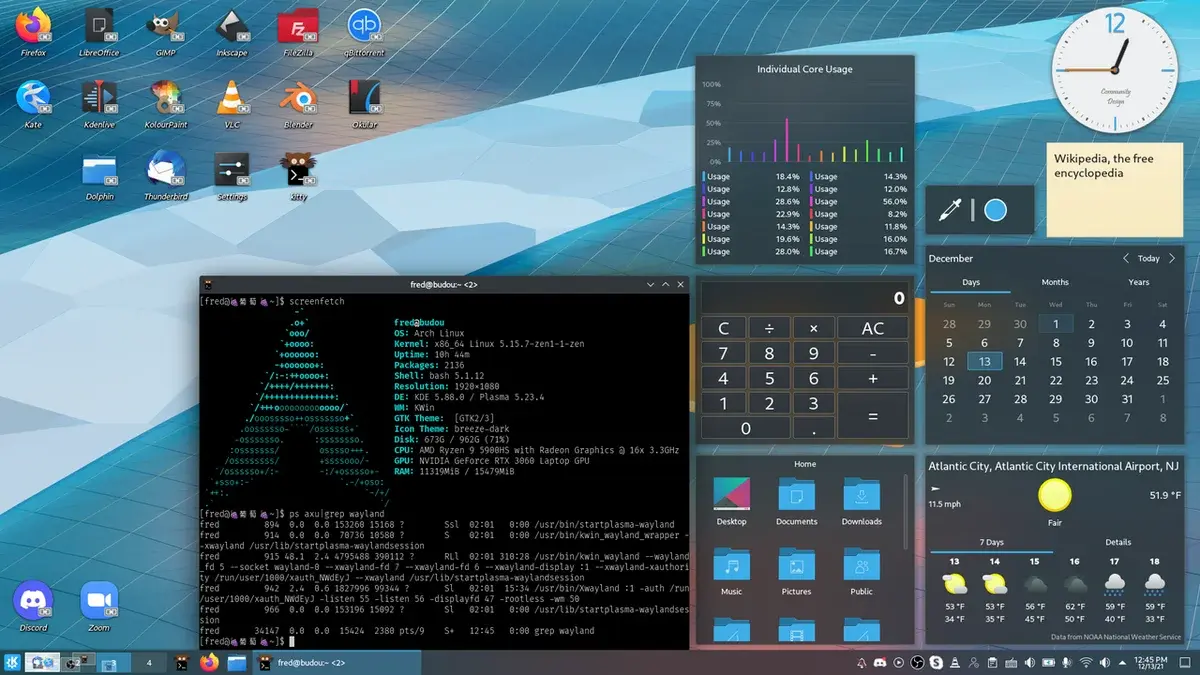The image size is (1200, 675).
Task: Go to the next month in calendar
Action: tap(1172, 258)
